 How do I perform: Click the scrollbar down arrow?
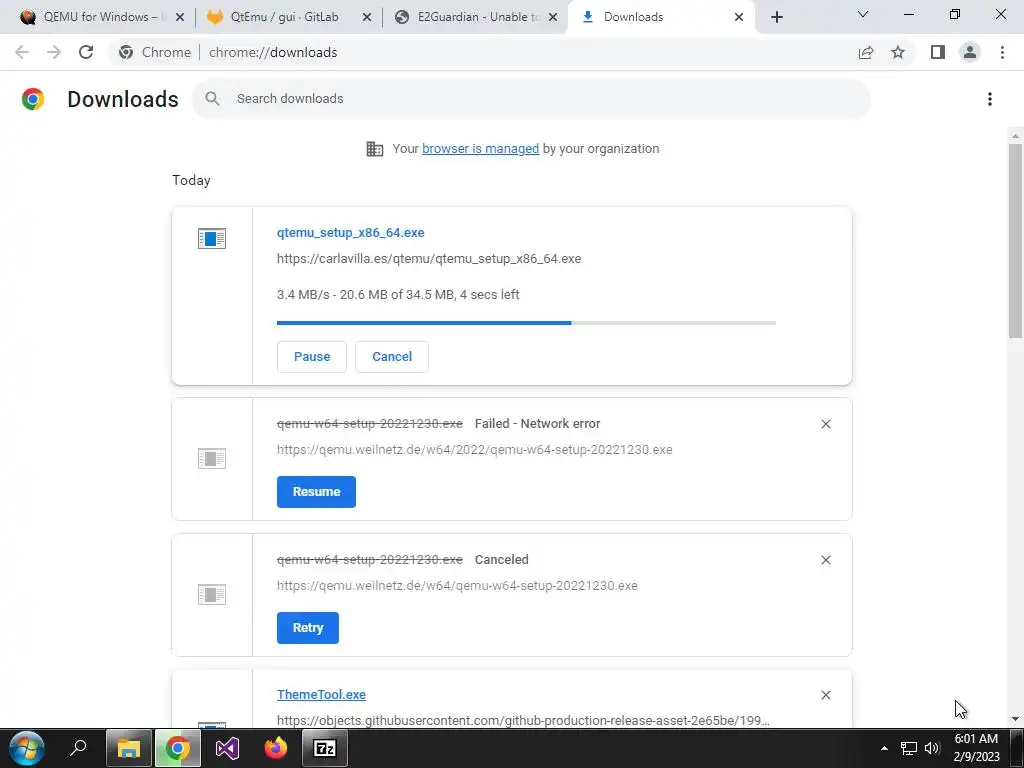[x=1015, y=719]
